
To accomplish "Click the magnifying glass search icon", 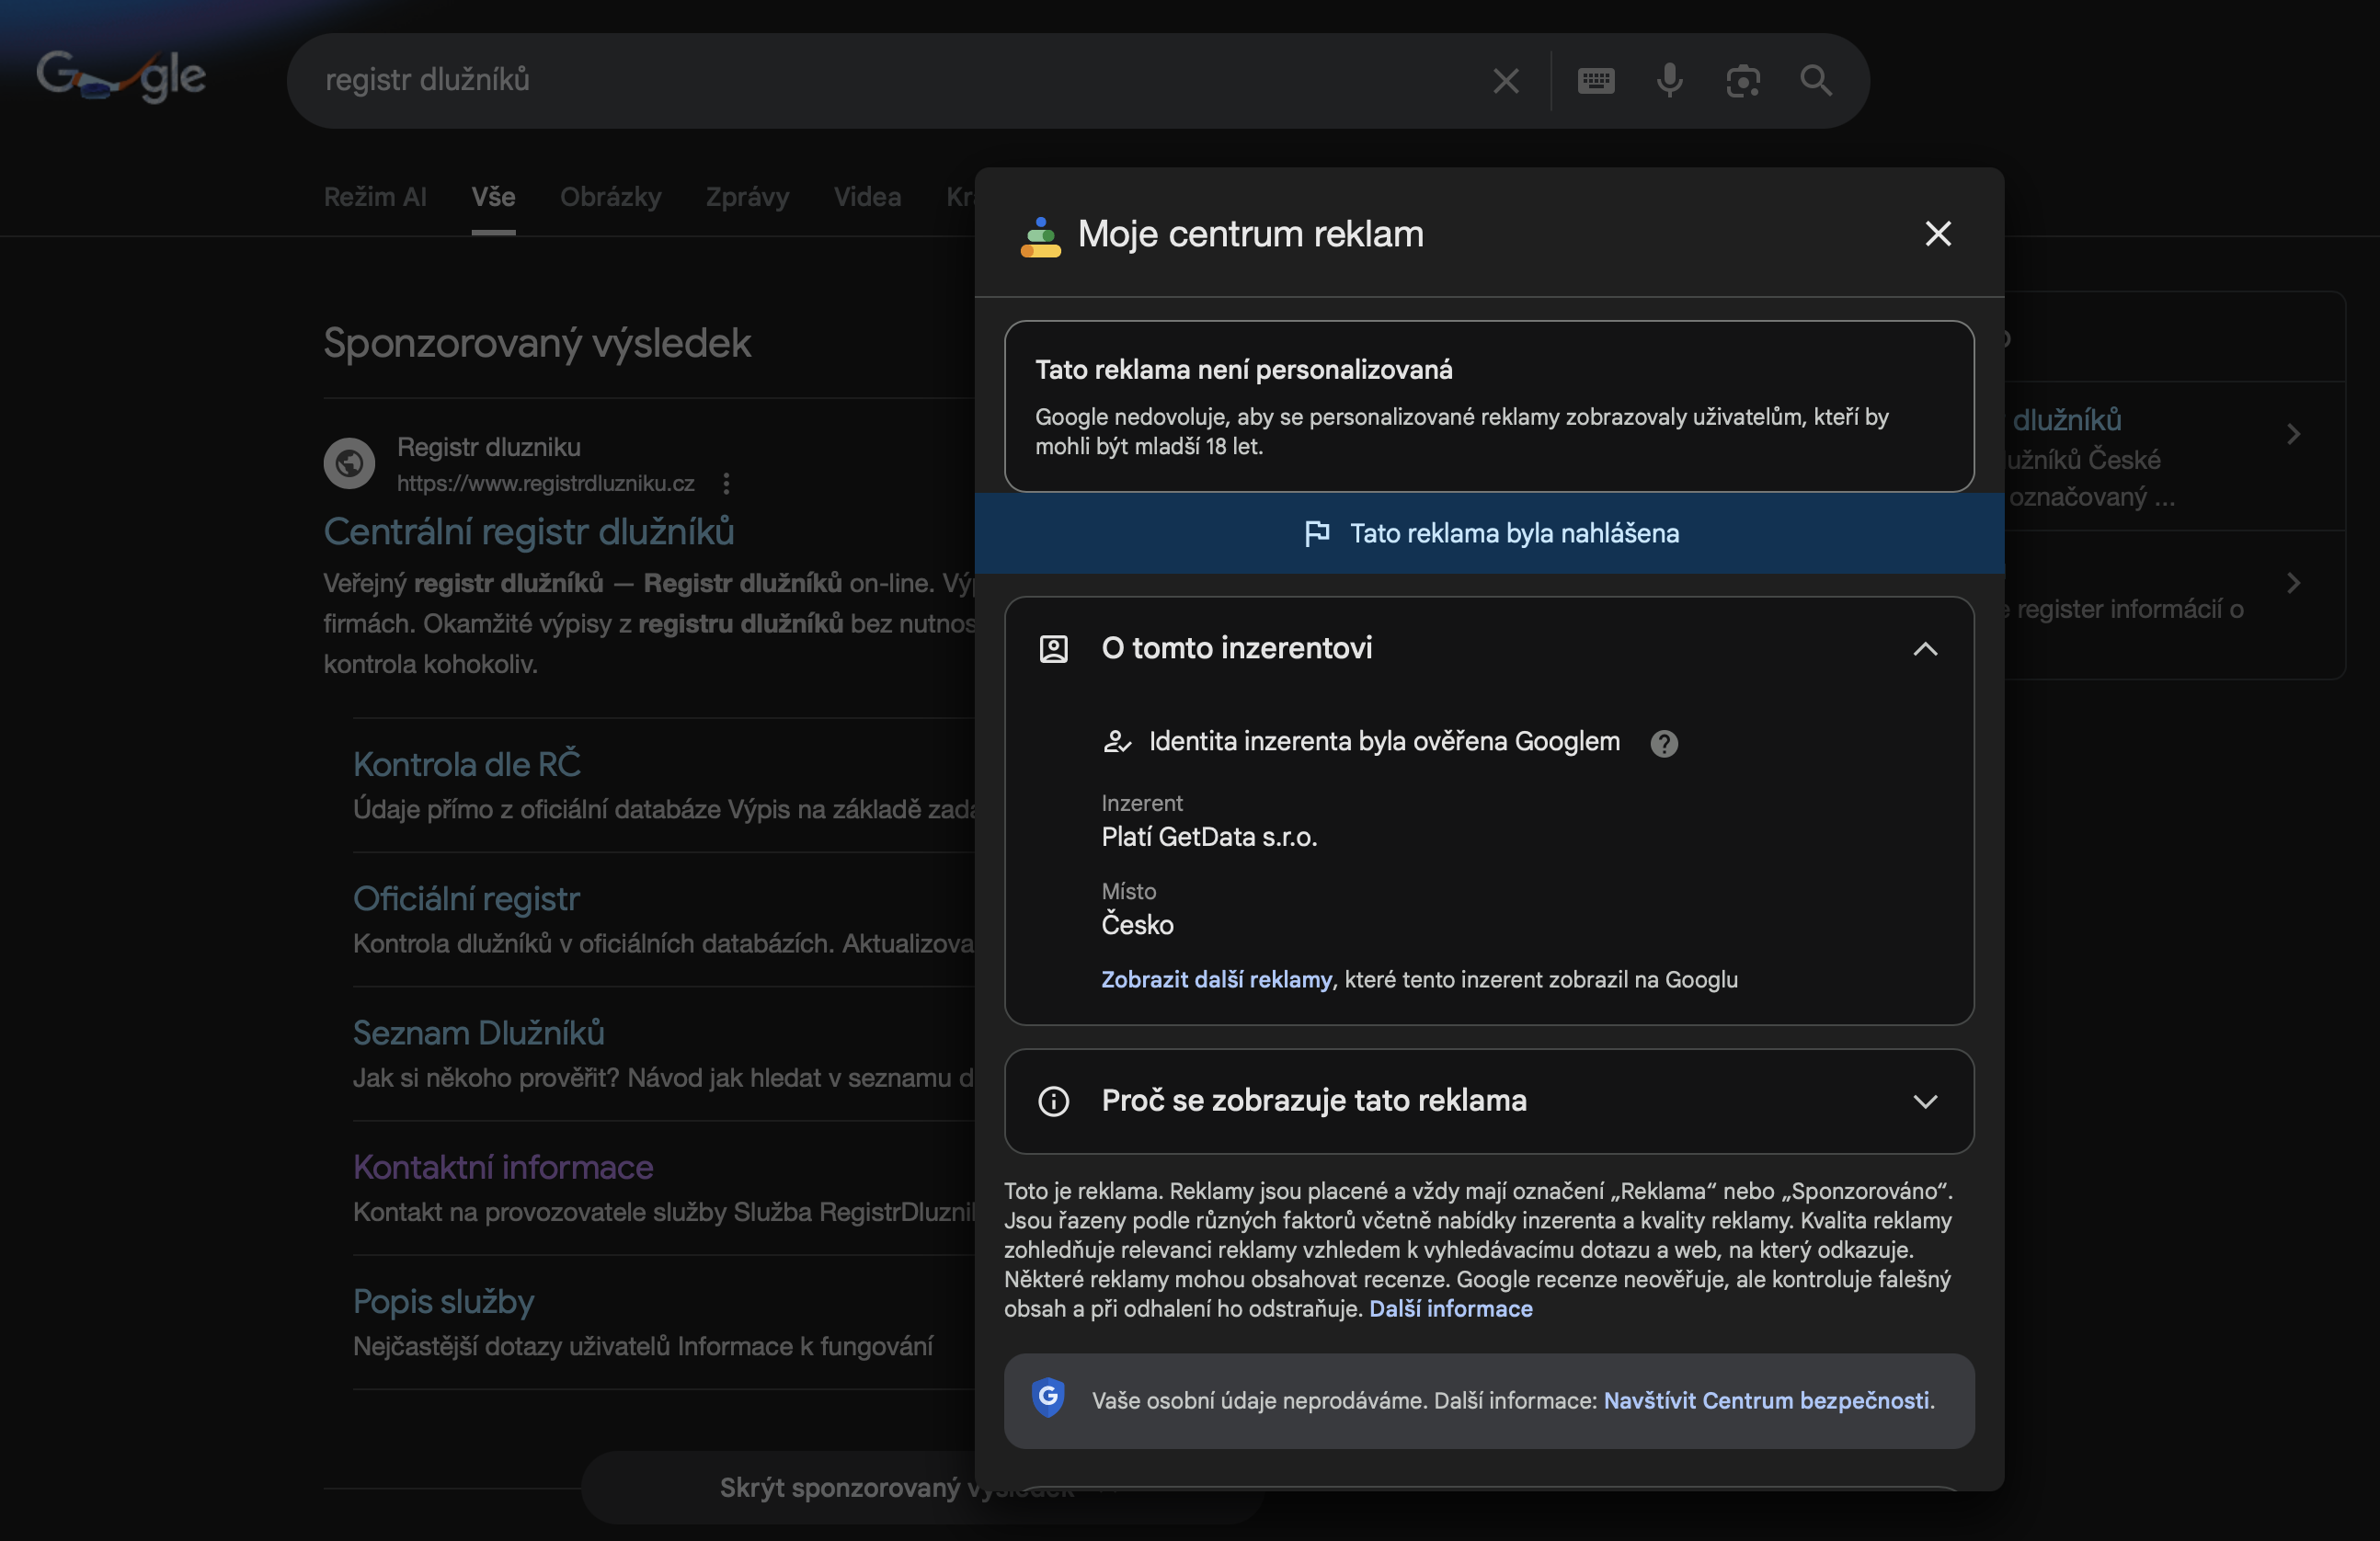I will click(1815, 81).
